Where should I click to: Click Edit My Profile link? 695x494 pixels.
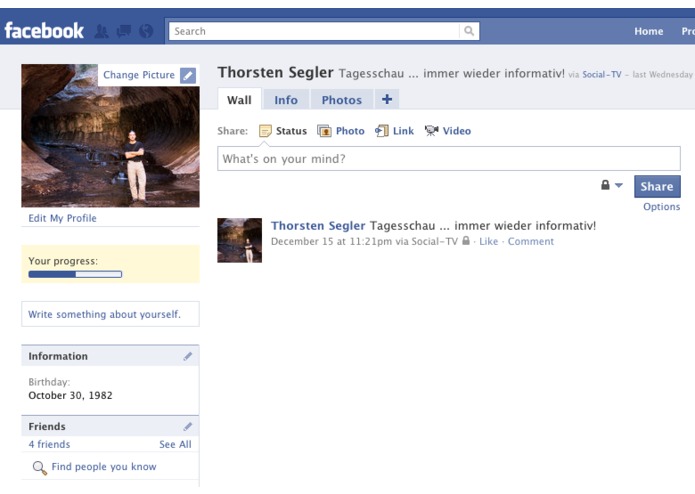[x=62, y=218]
